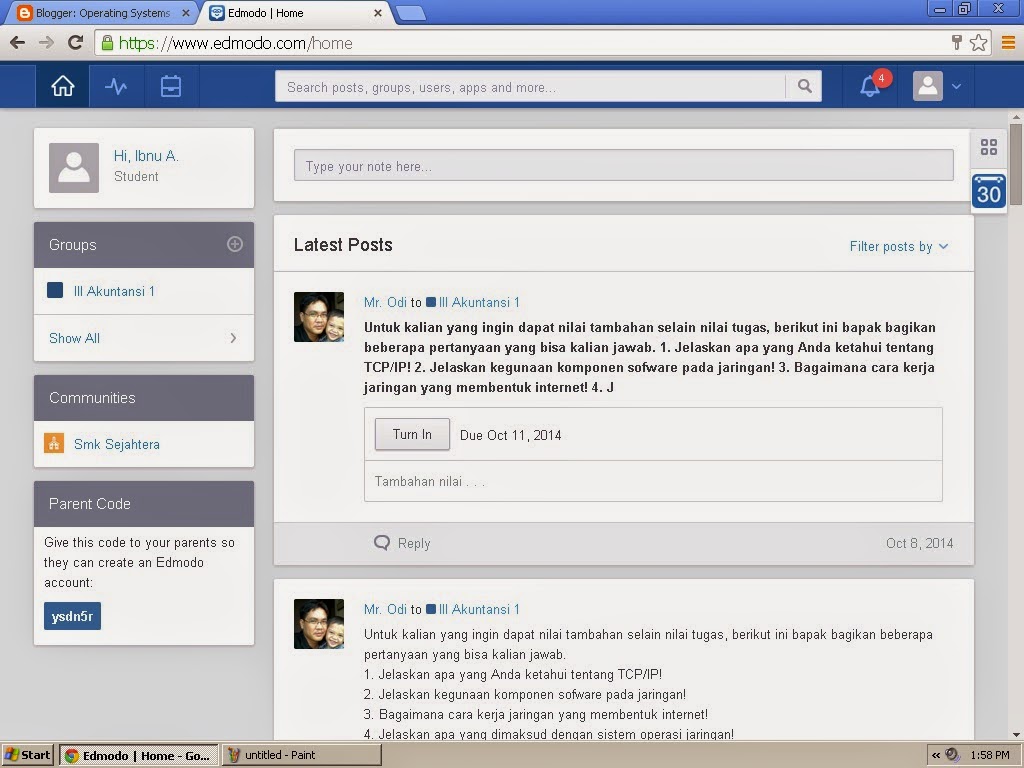Screen dimensions: 1024x768
Task: Click Mr. Odi name on second post
Action: coord(385,609)
